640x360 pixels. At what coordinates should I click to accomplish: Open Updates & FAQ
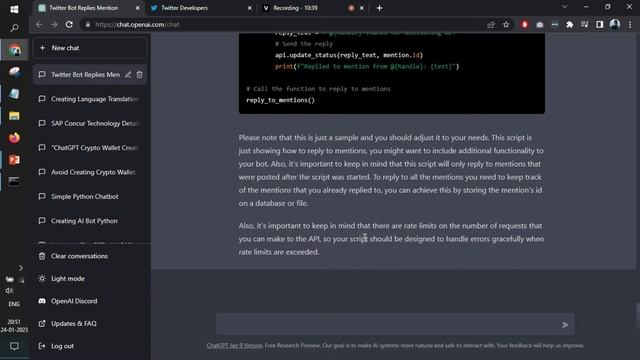89,324
